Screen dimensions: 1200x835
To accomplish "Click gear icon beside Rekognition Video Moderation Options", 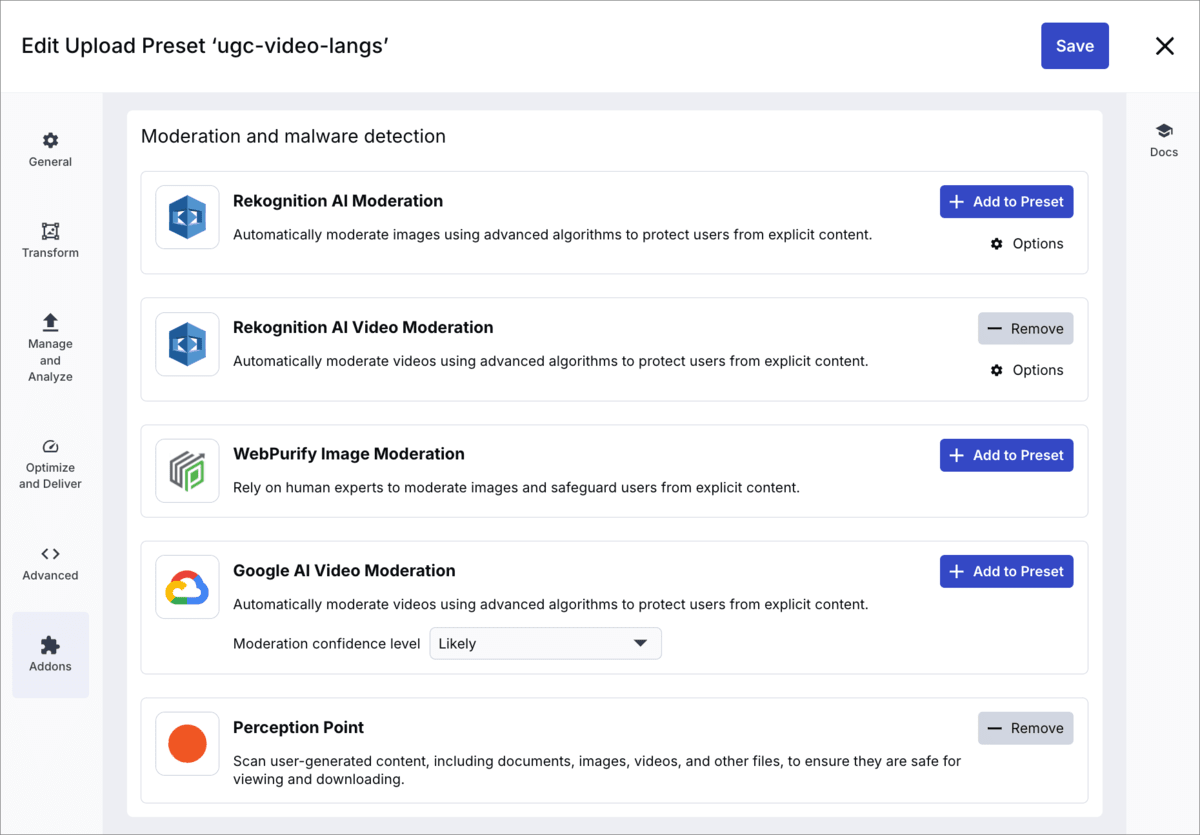I will [x=997, y=370].
